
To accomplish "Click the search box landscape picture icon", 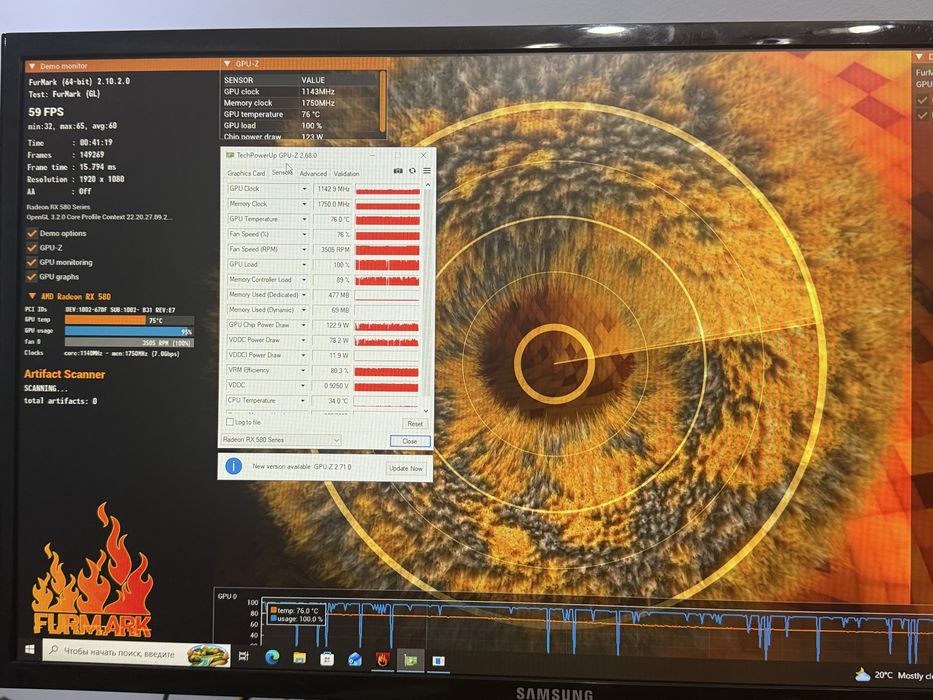I will 208,655.
